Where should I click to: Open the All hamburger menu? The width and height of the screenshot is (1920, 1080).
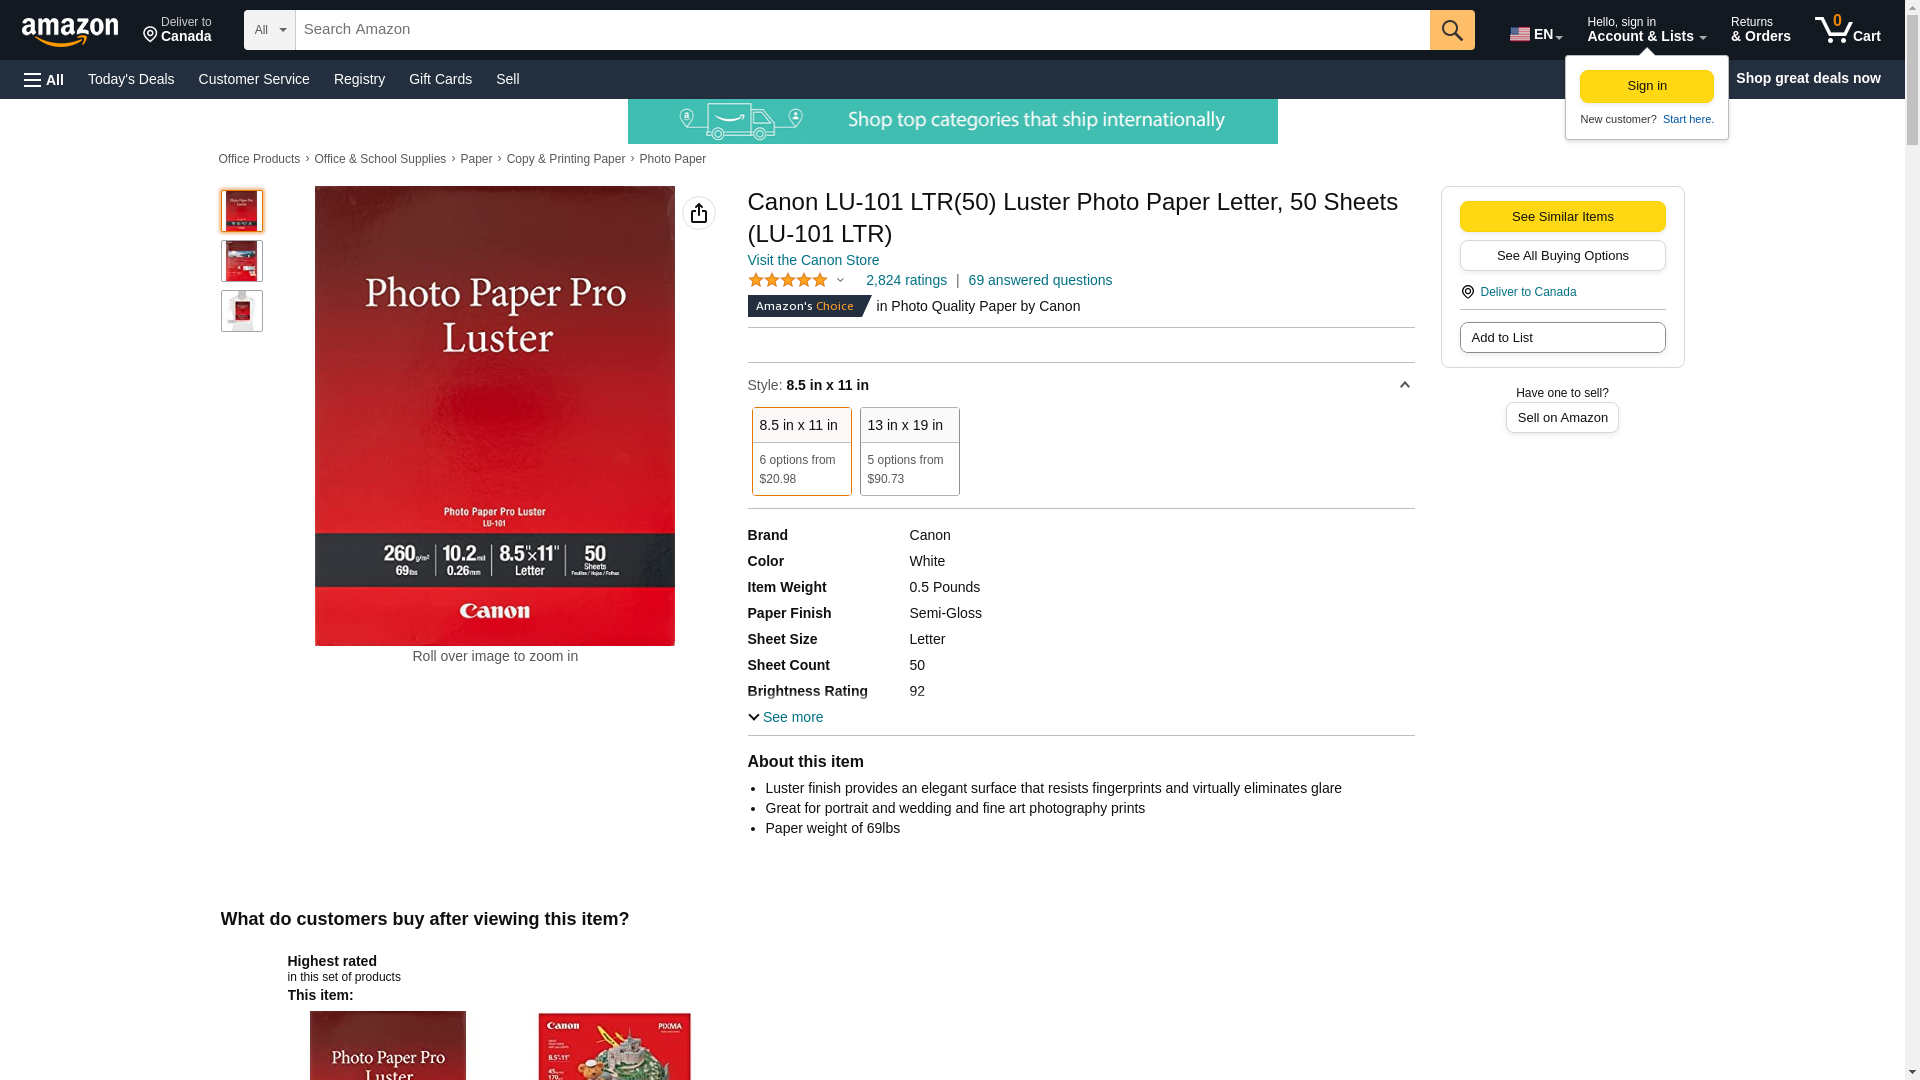coord(44,79)
